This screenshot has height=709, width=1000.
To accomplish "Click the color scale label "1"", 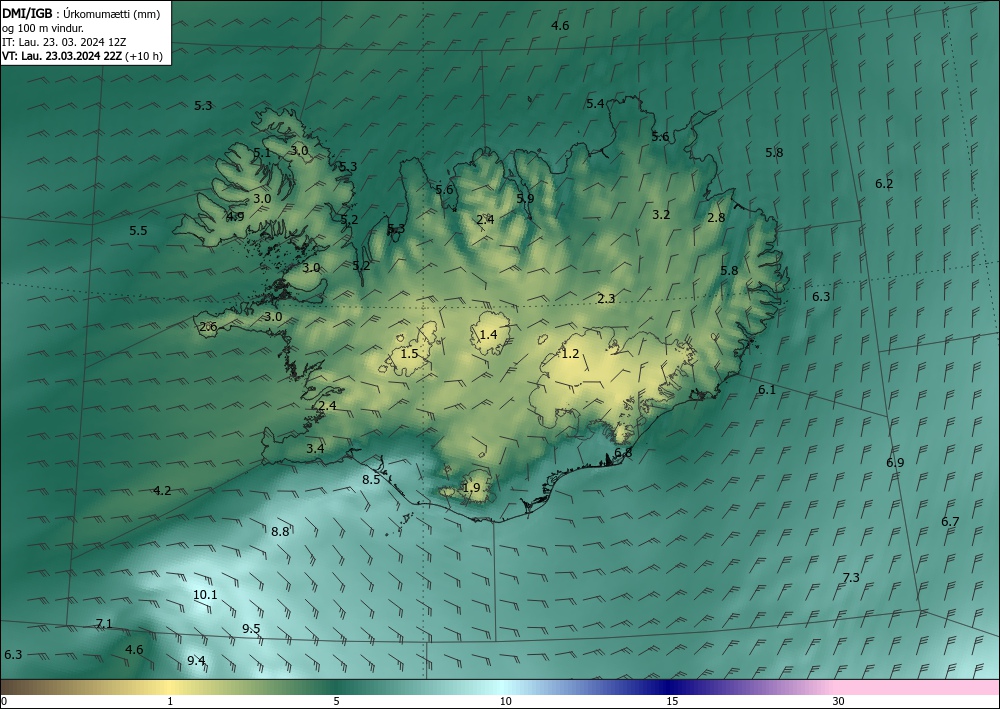I will [170, 701].
